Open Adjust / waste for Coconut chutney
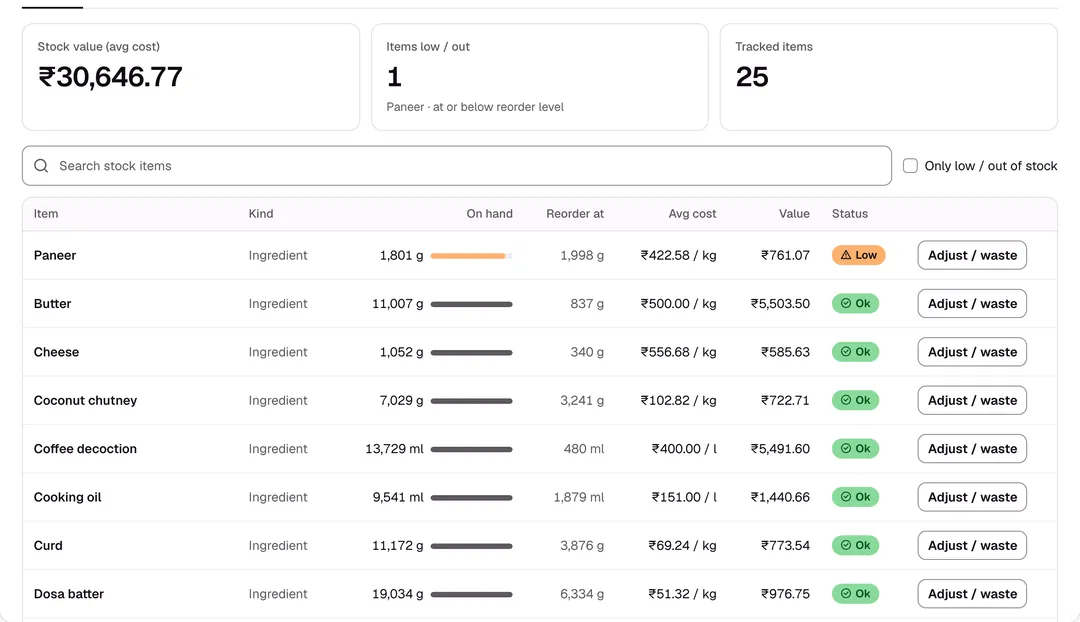Image resolution: width=1080 pixels, height=622 pixels. 972,400
